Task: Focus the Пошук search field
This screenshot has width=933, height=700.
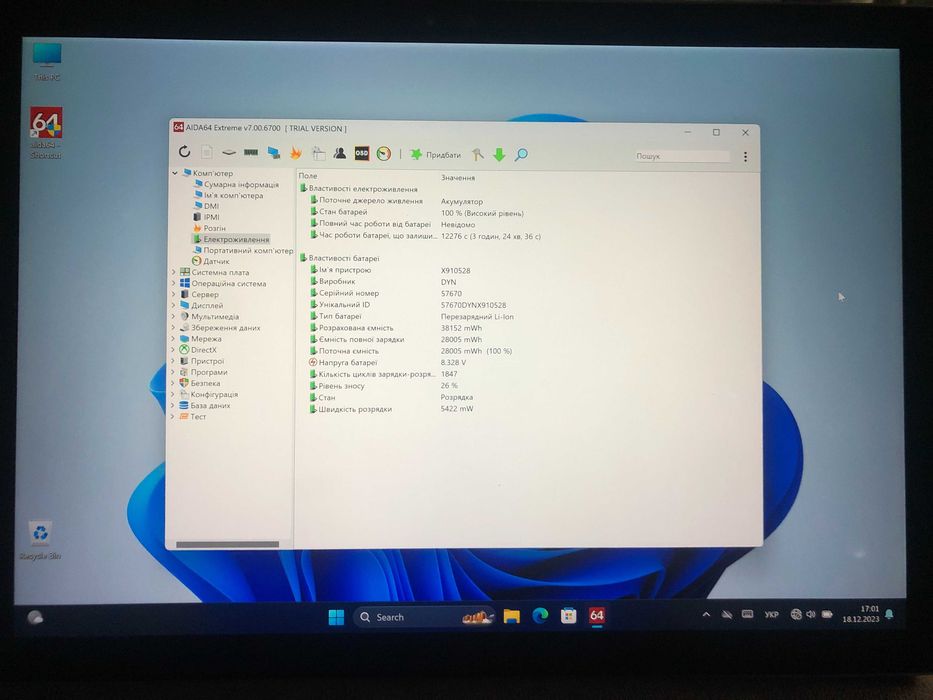Action: coord(682,156)
